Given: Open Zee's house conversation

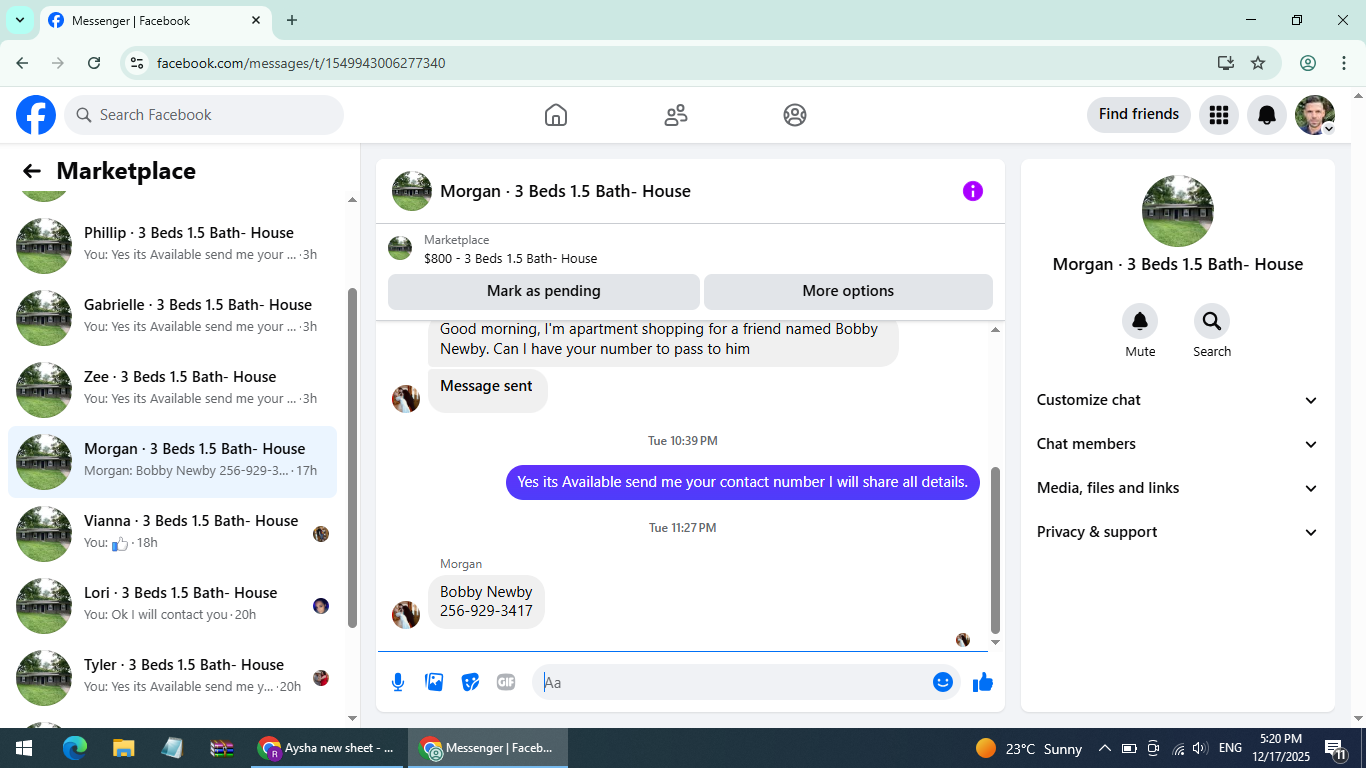Looking at the screenshot, I should 172,390.
